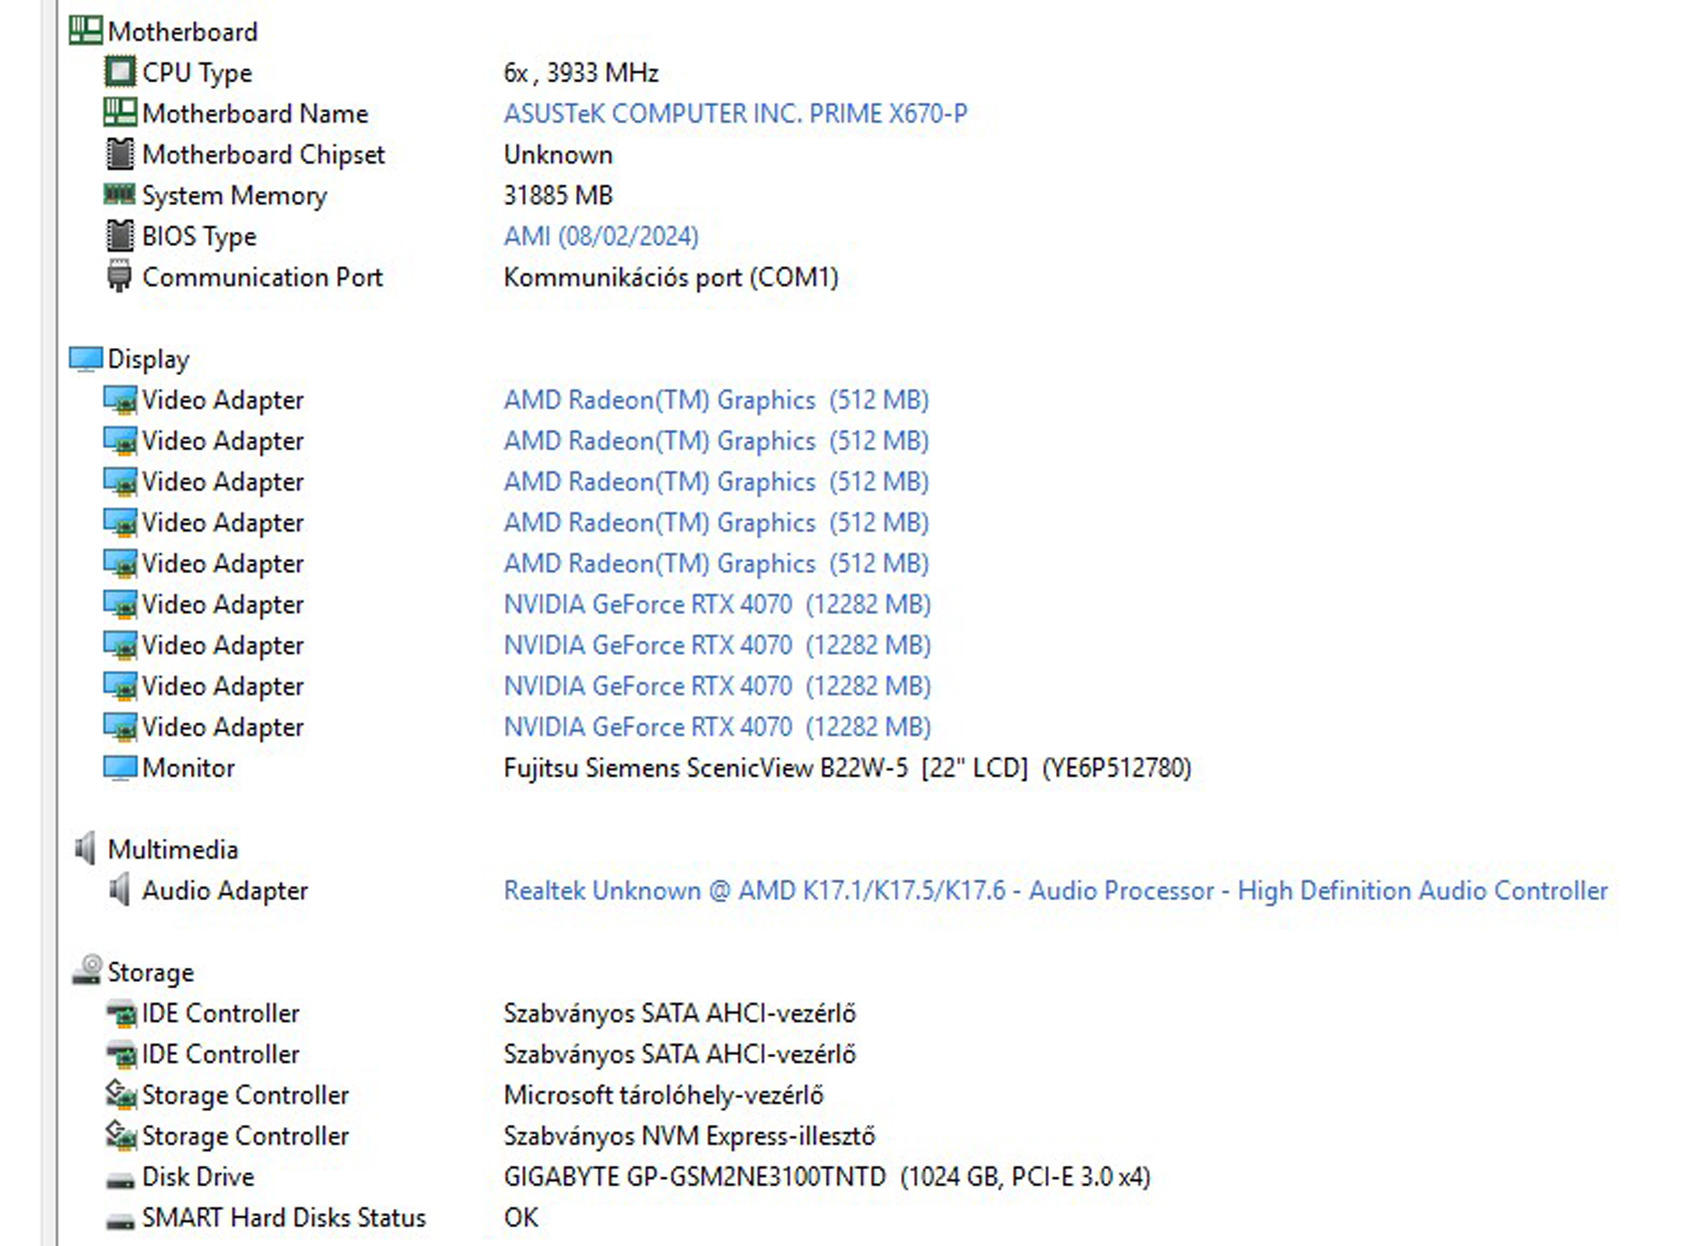Select the CPU Type label
This screenshot has height=1246, width=1683.
(x=197, y=73)
